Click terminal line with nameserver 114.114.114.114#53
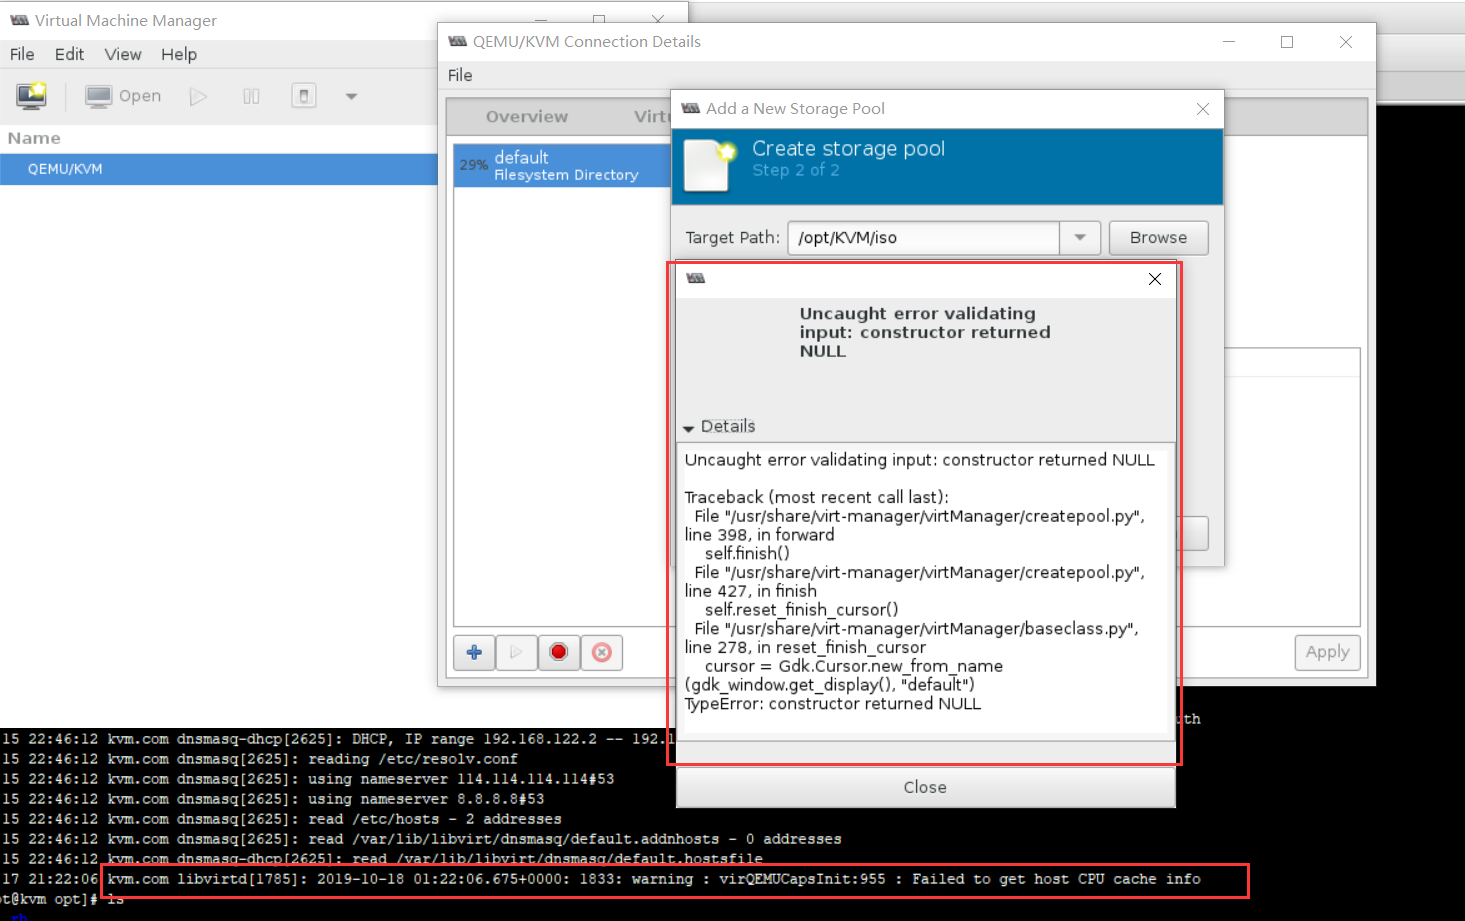The width and height of the screenshot is (1465, 921). [x=308, y=779]
